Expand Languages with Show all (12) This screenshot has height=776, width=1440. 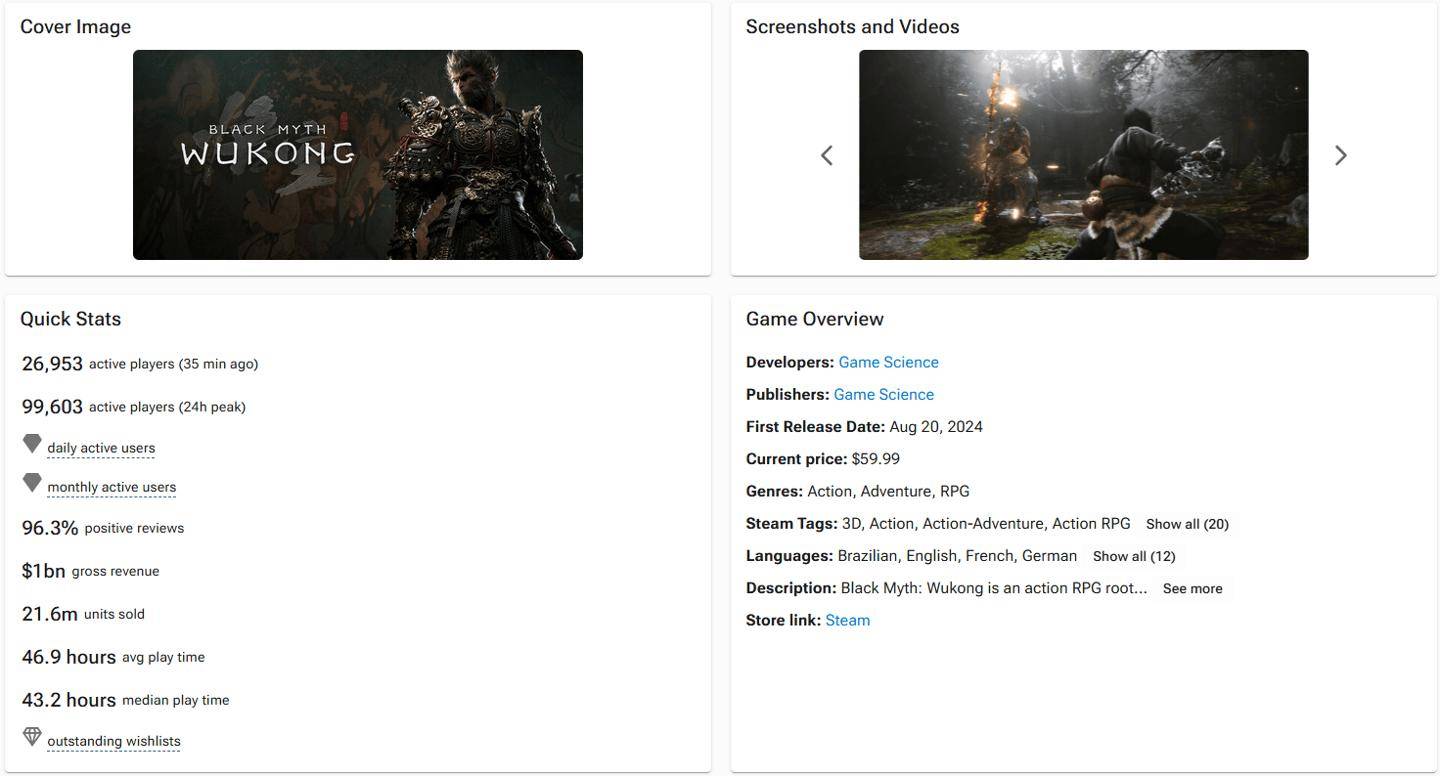point(1134,556)
